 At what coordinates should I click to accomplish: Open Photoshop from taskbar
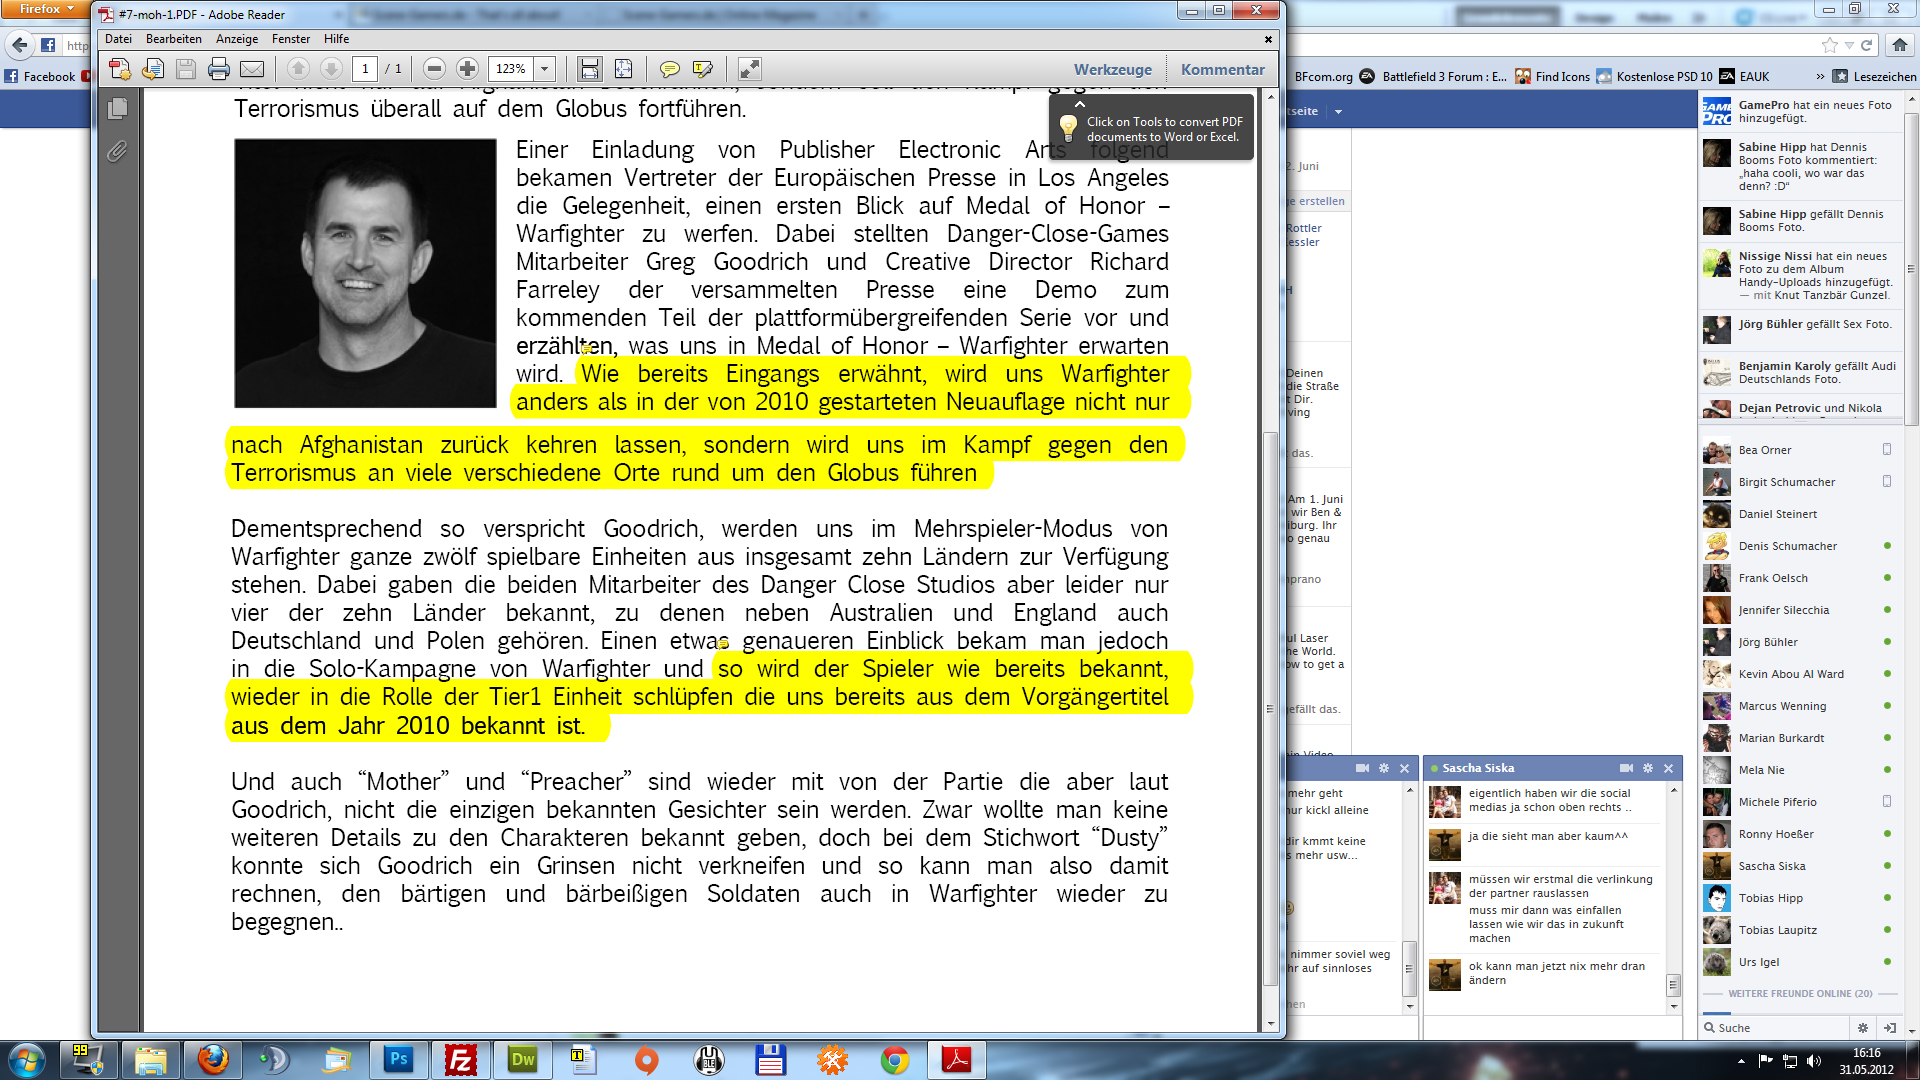tap(399, 1060)
